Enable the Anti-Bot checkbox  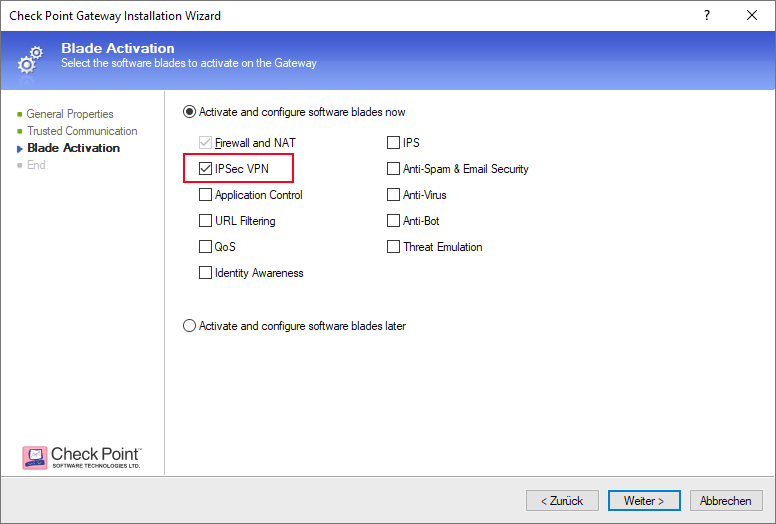pyautogui.click(x=394, y=221)
